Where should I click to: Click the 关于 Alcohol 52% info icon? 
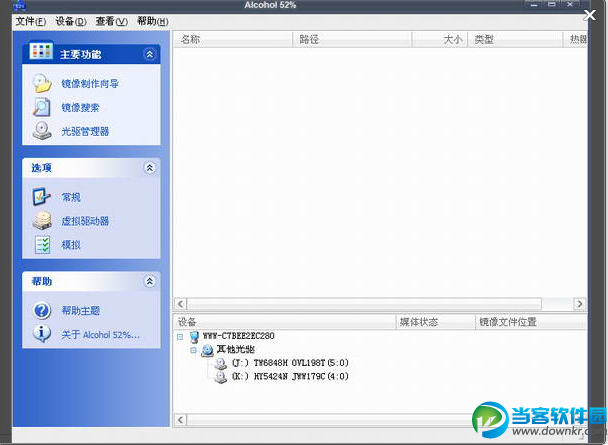click(41, 334)
